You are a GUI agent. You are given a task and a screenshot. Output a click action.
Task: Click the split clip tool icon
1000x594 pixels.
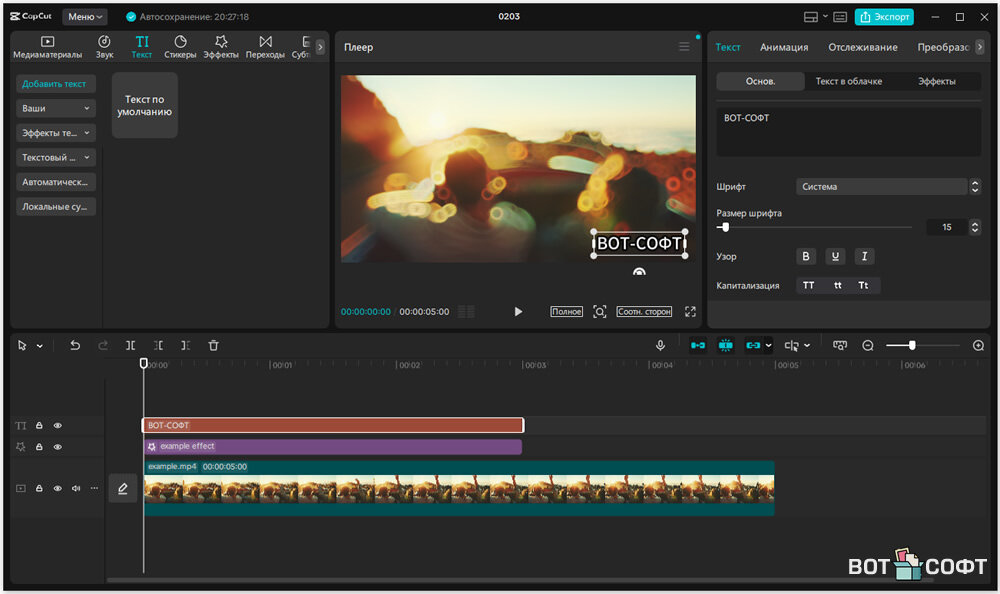(x=131, y=345)
